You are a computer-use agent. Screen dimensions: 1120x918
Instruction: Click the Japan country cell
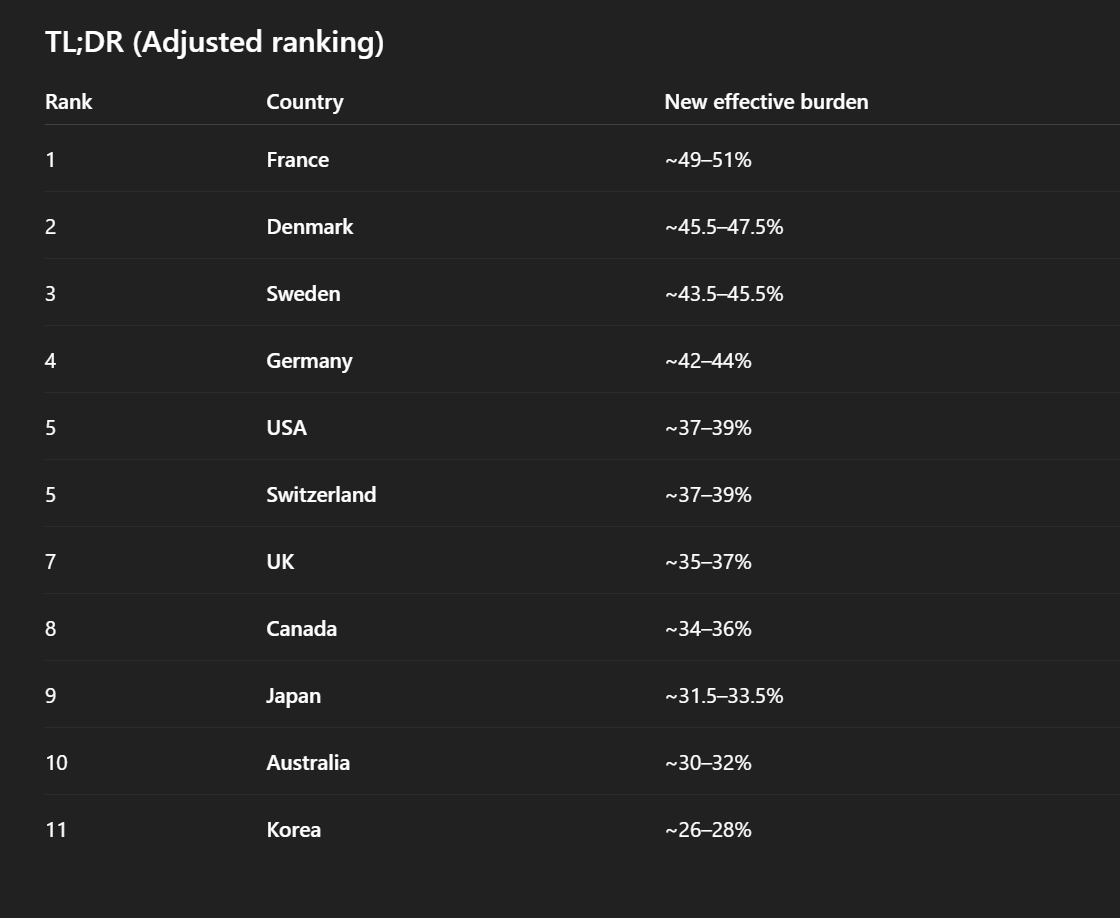[x=293, y=696]
